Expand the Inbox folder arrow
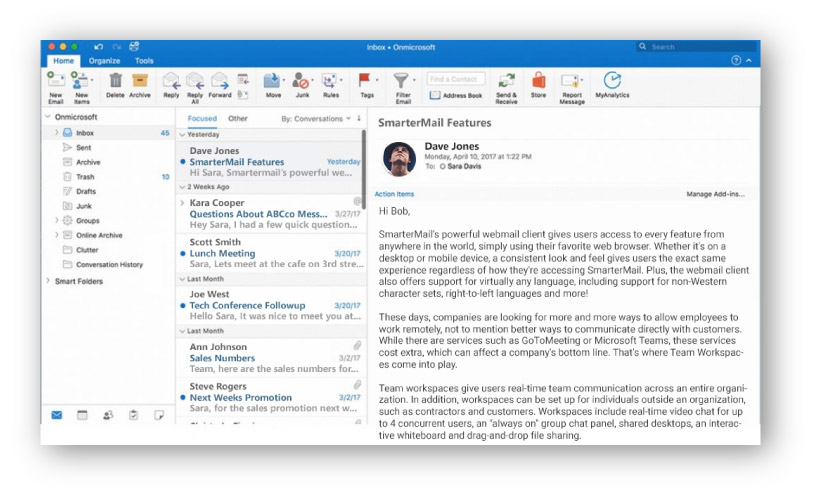The image size is (816, 495). point(56,133)
